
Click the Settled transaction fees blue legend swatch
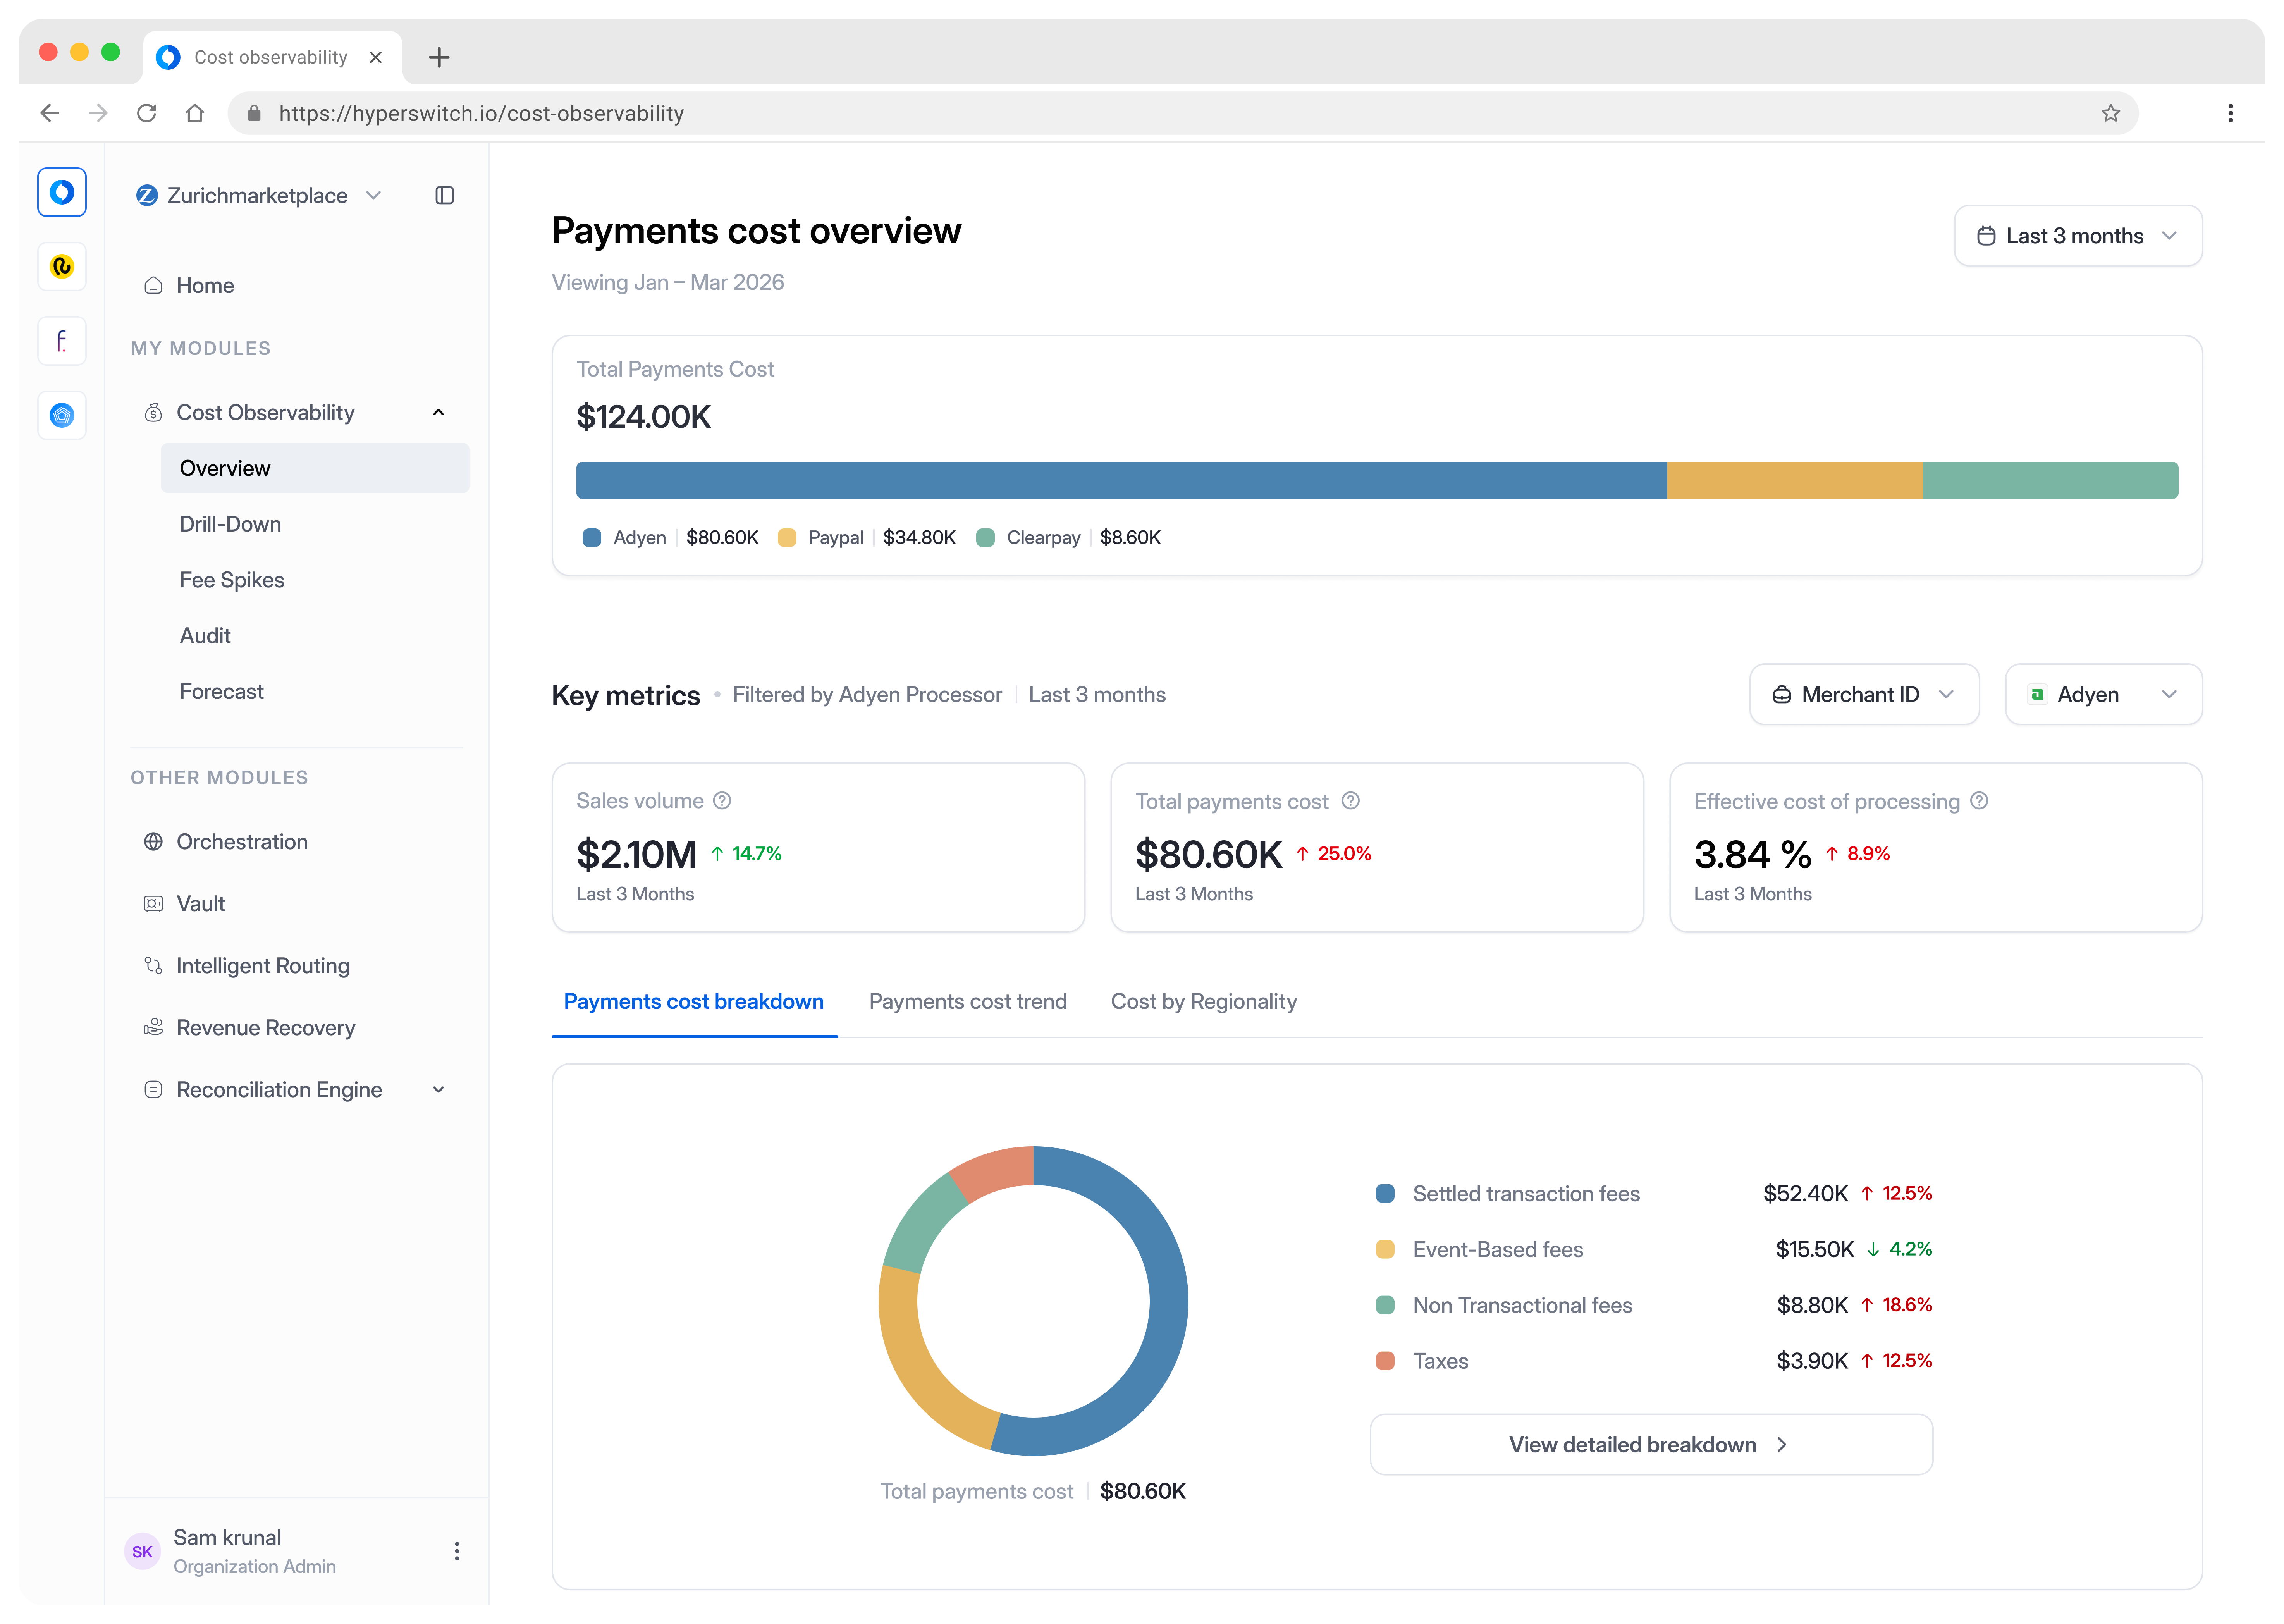point(1385,1194)
